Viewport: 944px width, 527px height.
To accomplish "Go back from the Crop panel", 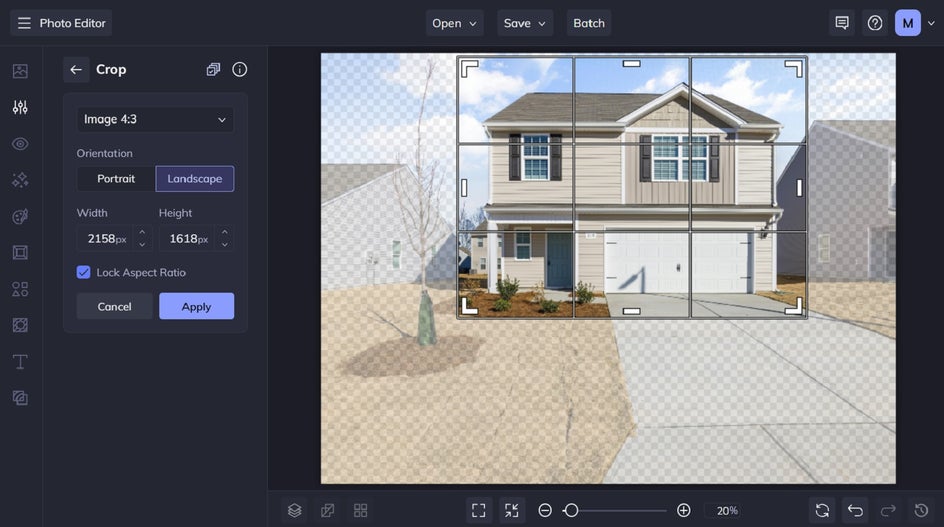I will point(76,69).
